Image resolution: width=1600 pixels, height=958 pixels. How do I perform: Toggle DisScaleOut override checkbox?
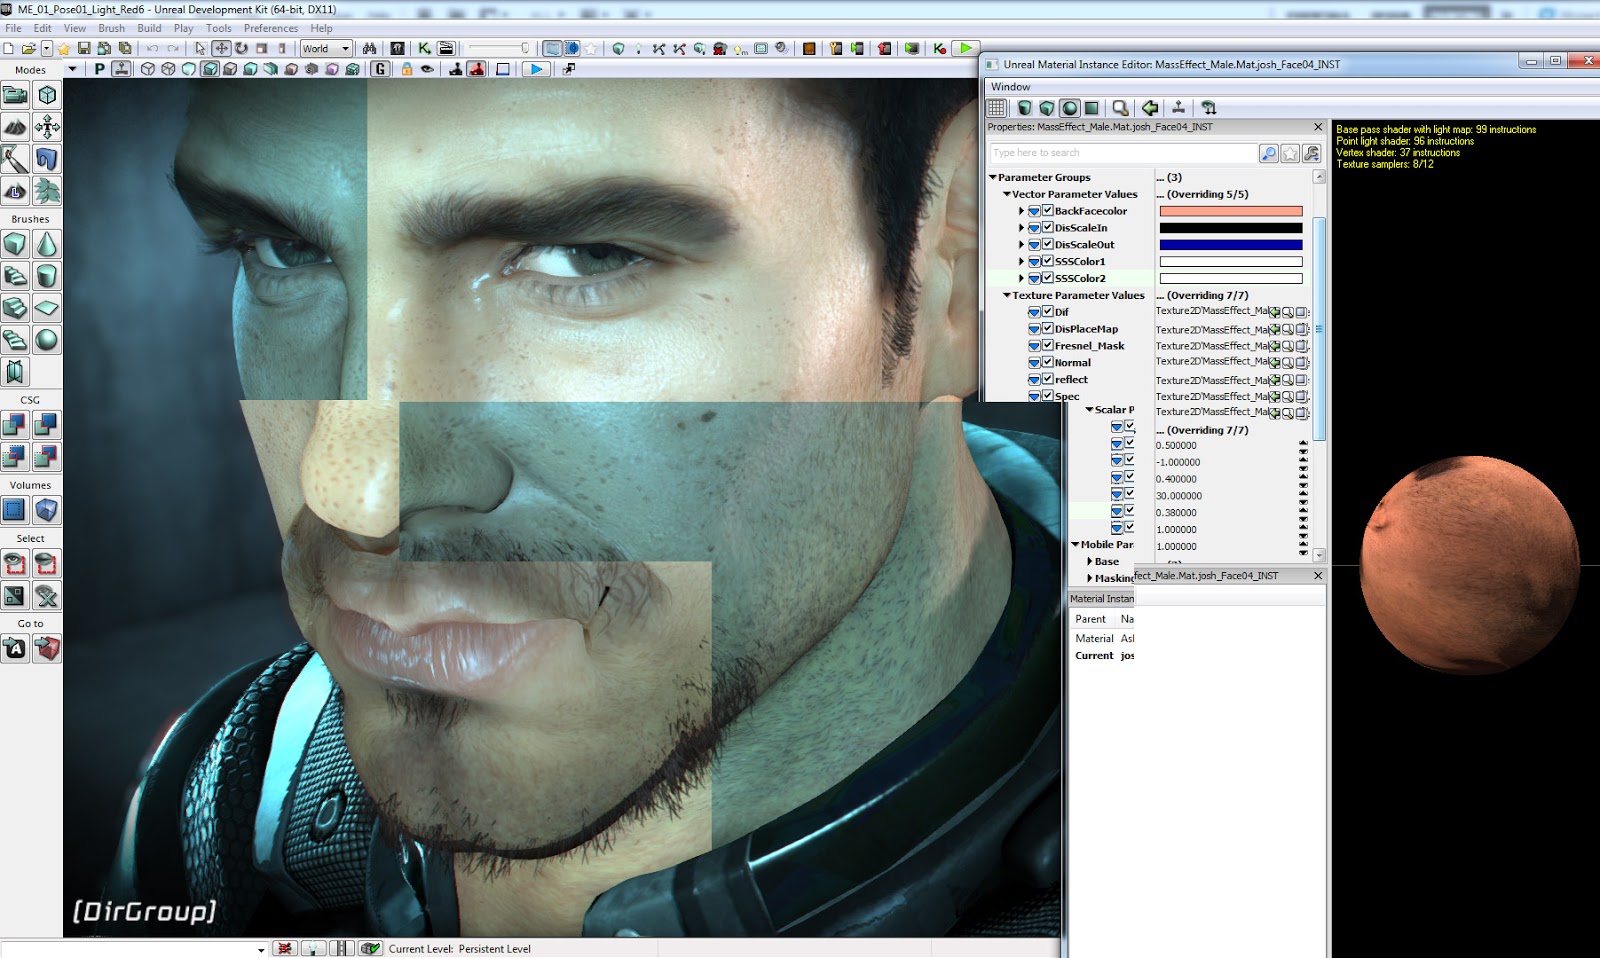(x=1048, y=244)
